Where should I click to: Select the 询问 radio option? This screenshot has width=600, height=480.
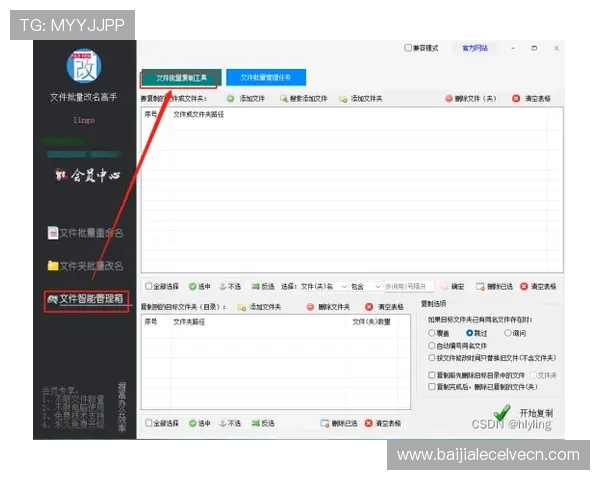[x=508, y=333]
